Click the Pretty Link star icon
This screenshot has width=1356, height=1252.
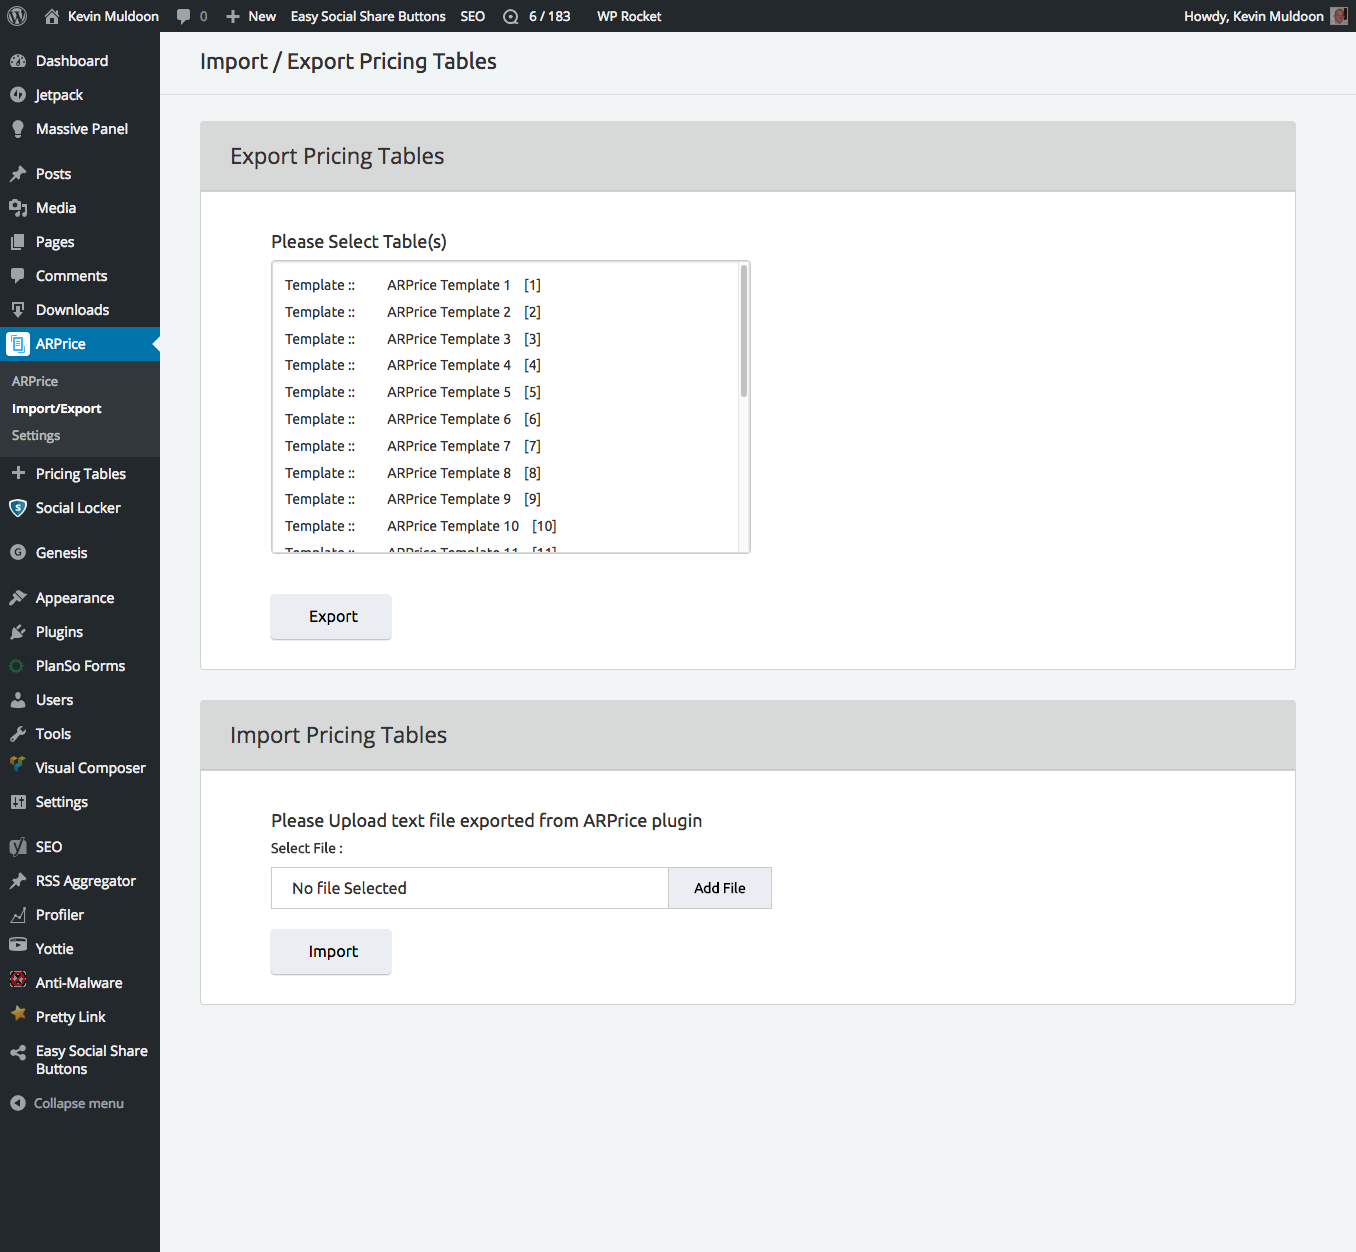[18, 1014]
